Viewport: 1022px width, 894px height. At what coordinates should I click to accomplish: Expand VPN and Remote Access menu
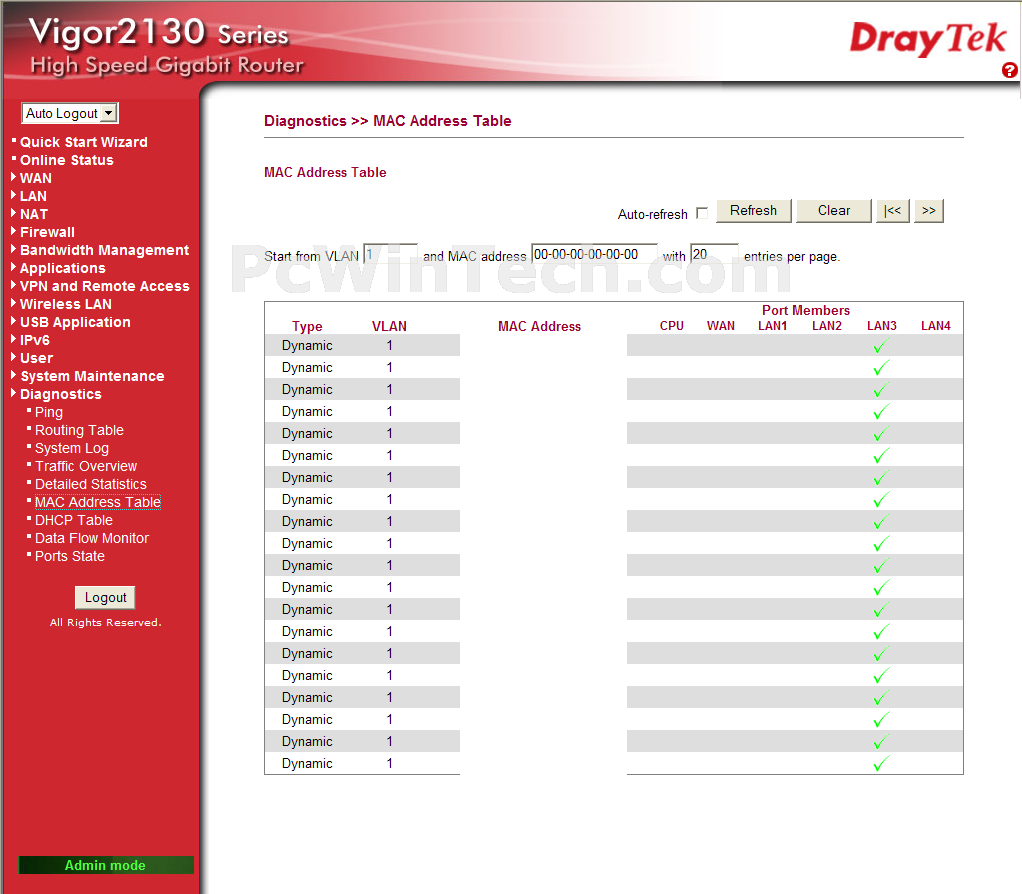104,286
